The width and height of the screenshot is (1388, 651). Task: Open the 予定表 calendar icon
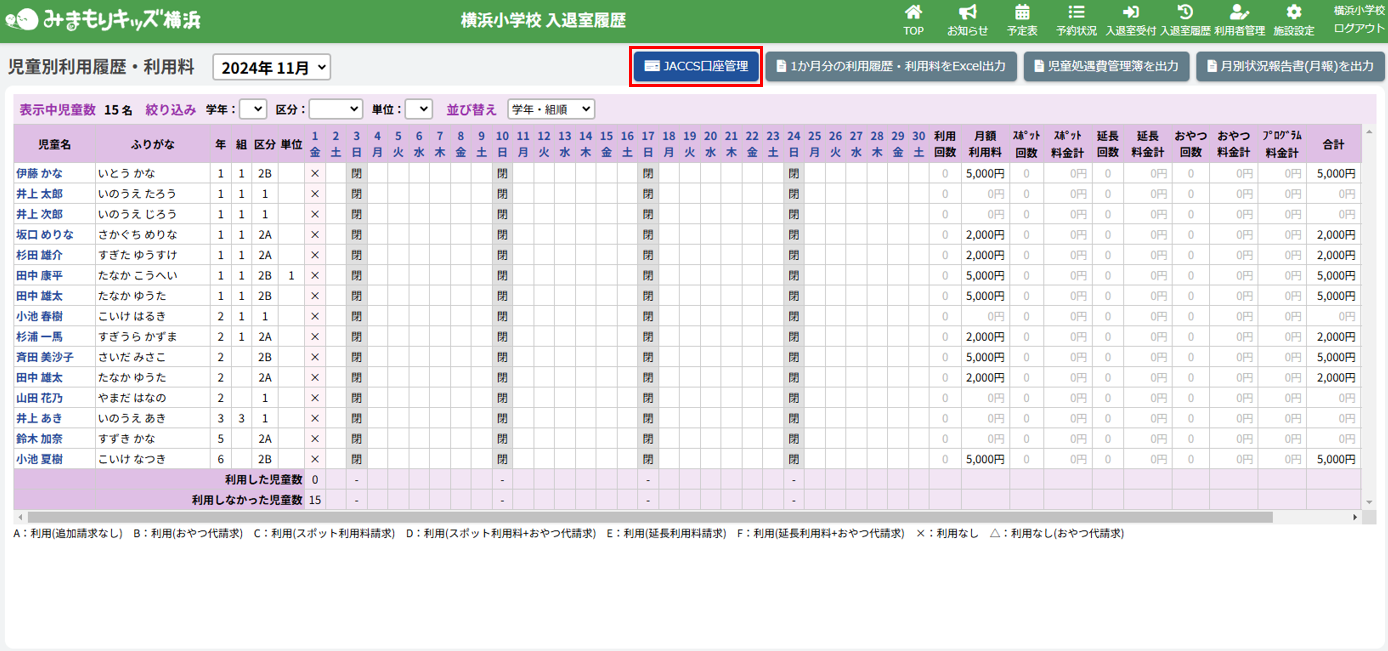pos(1022,13)
